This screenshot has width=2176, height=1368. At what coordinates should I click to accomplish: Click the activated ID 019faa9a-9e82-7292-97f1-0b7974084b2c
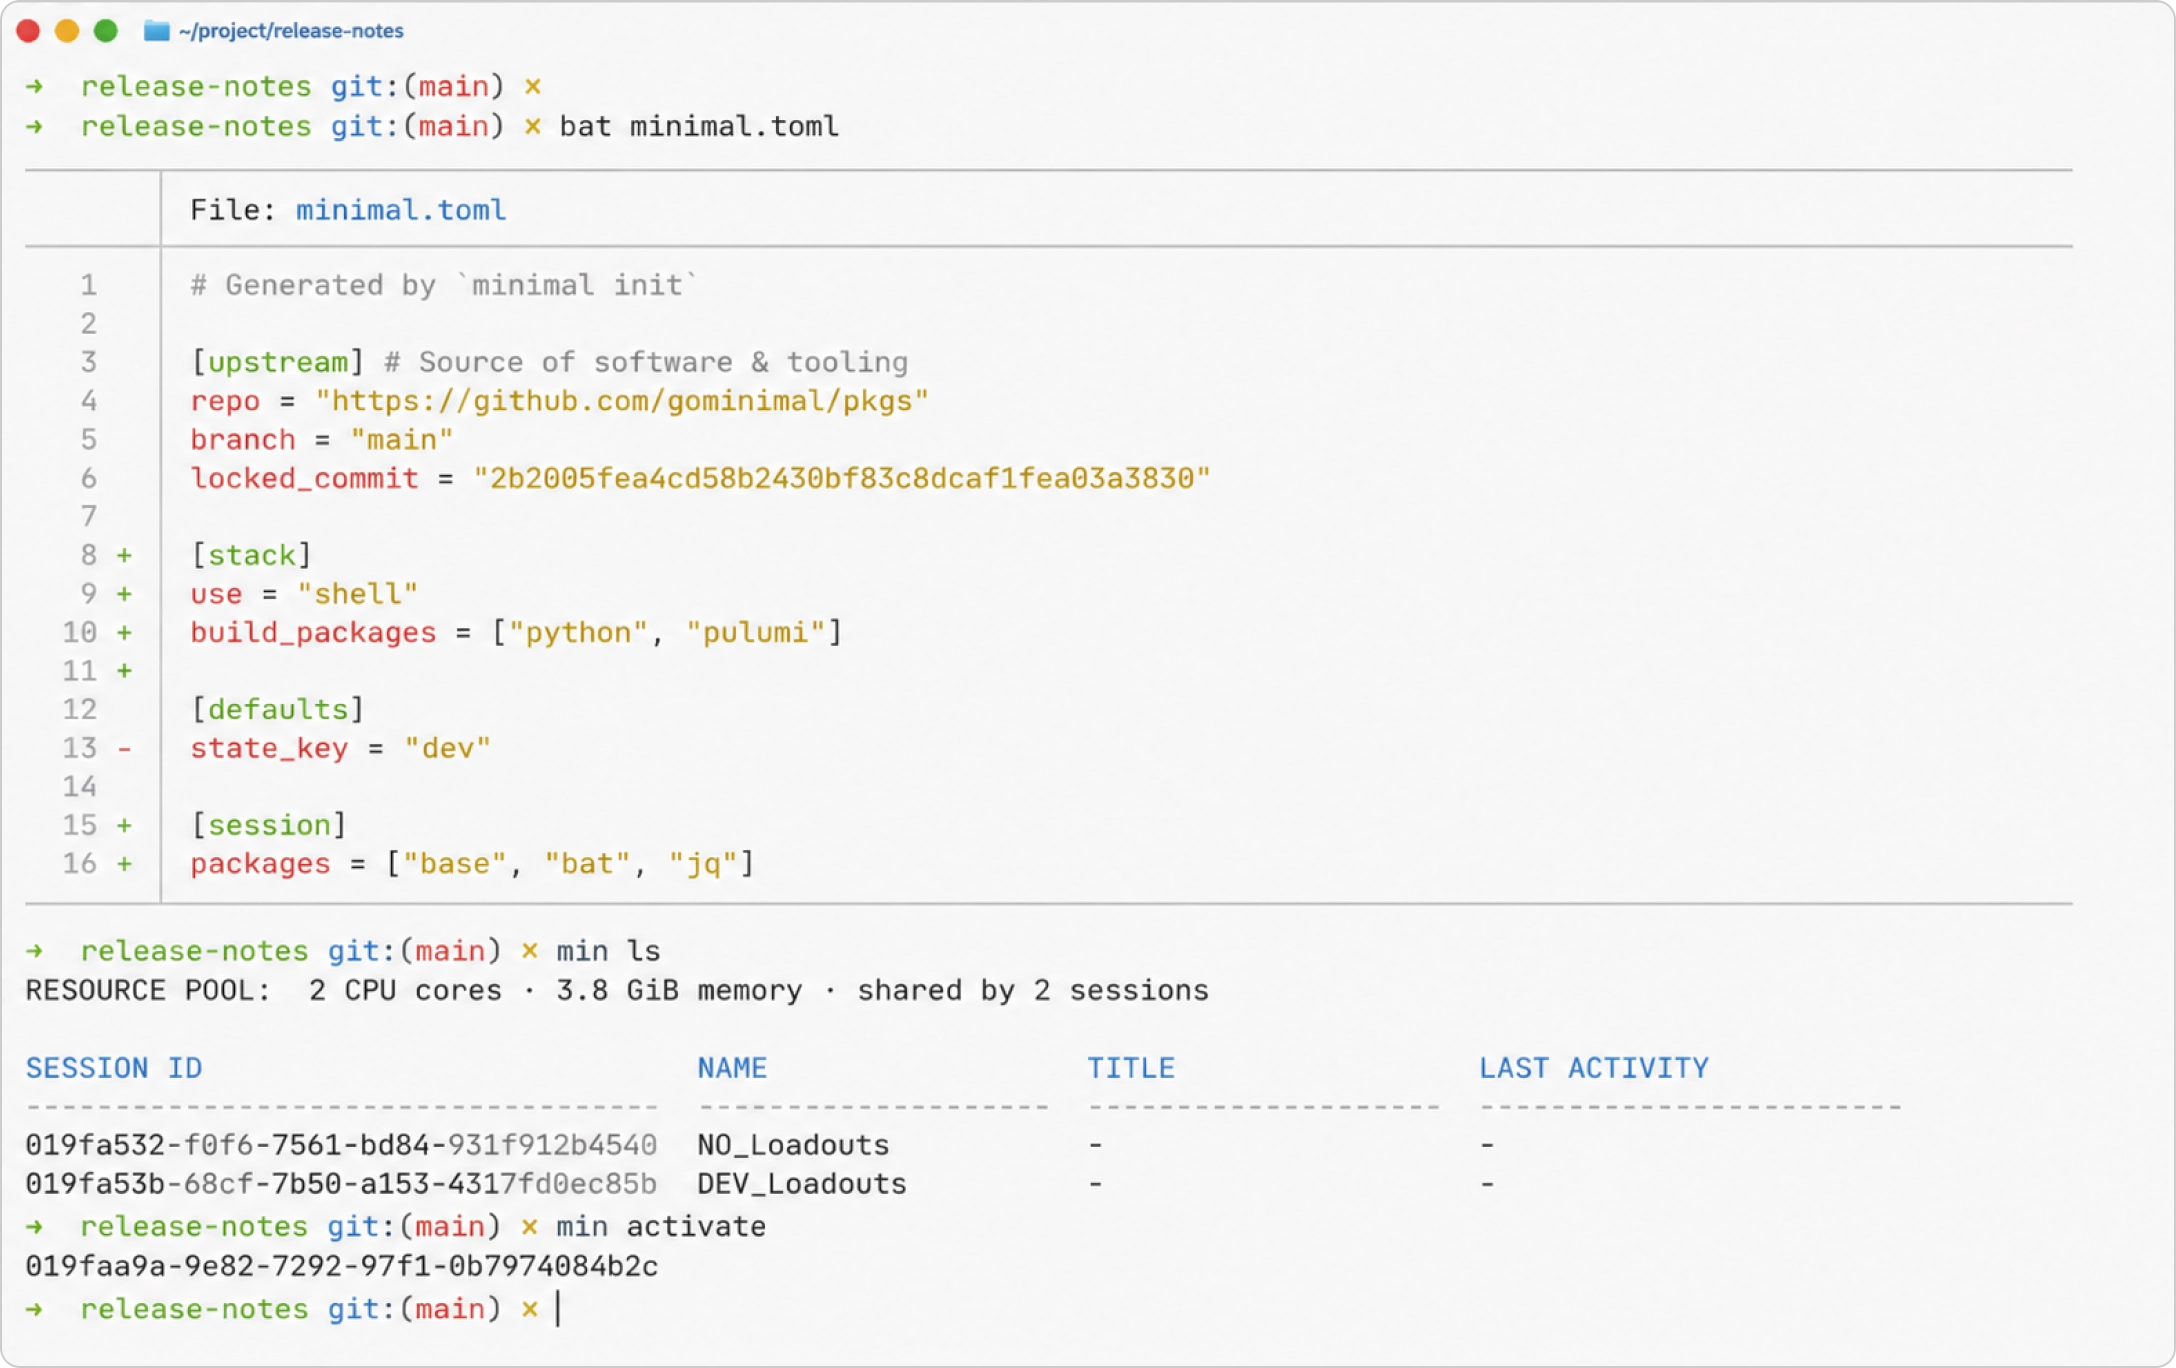[x=341, y=1267]
